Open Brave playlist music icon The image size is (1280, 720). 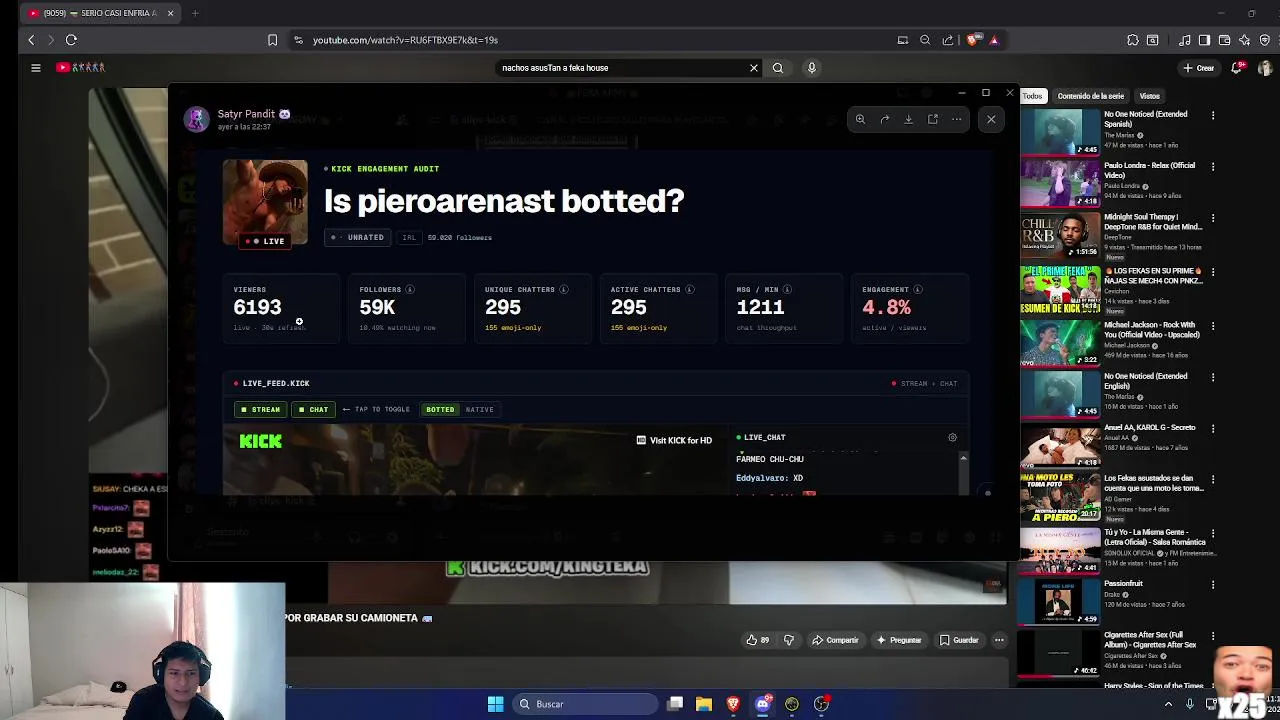point(1185,40)
